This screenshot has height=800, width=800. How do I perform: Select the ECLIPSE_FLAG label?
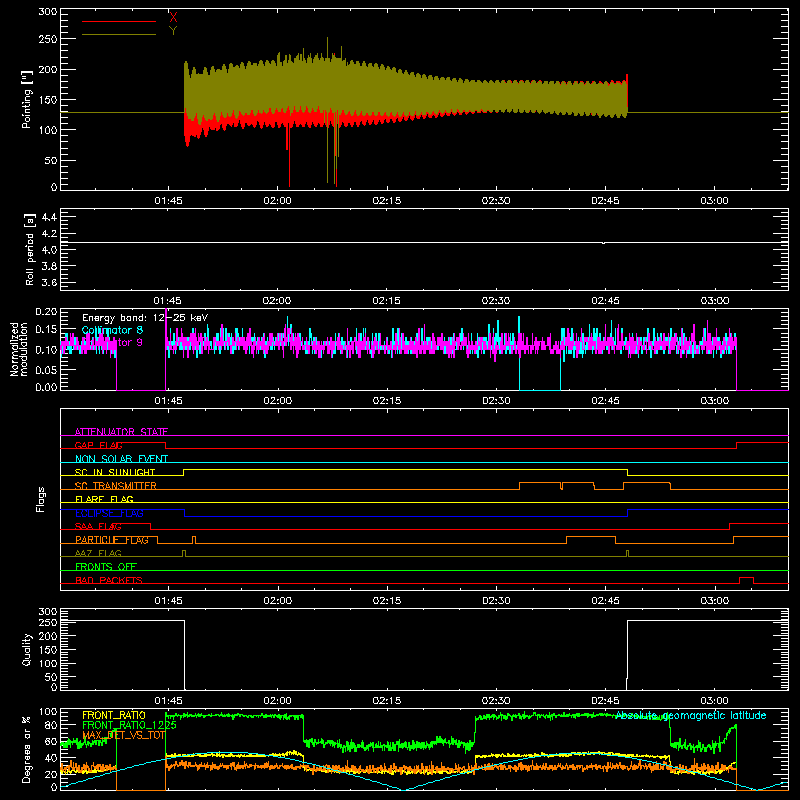(x=109, y=513)
